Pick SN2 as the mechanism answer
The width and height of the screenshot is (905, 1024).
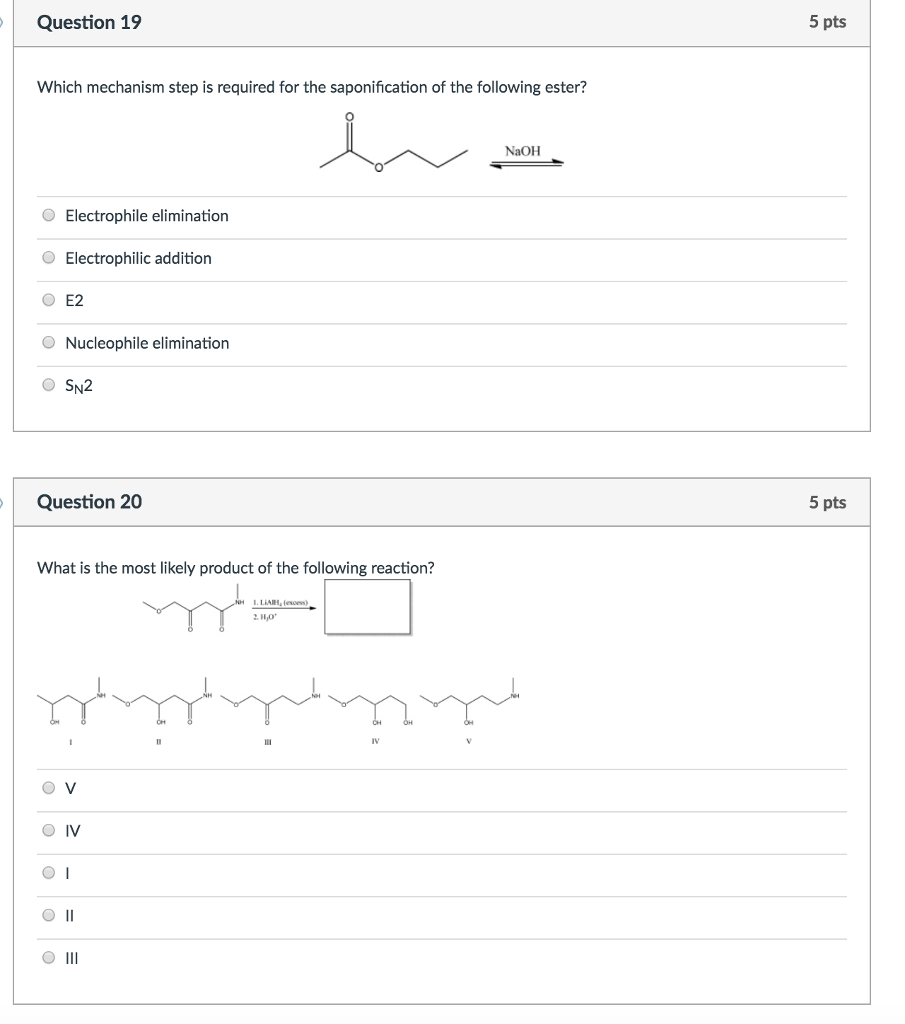coord(48,385)
